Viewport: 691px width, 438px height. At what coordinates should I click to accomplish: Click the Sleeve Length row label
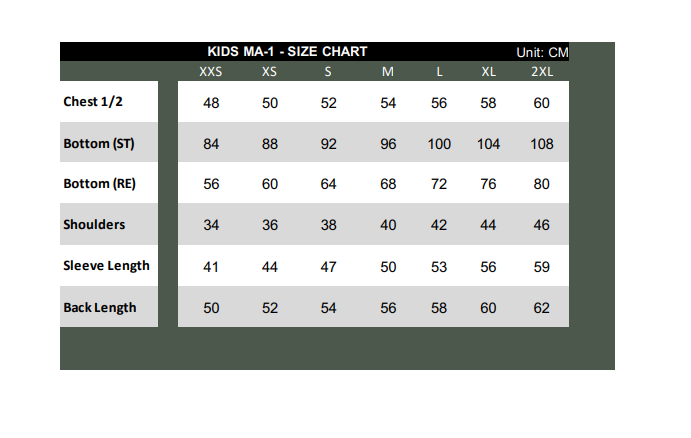[106, 265]
